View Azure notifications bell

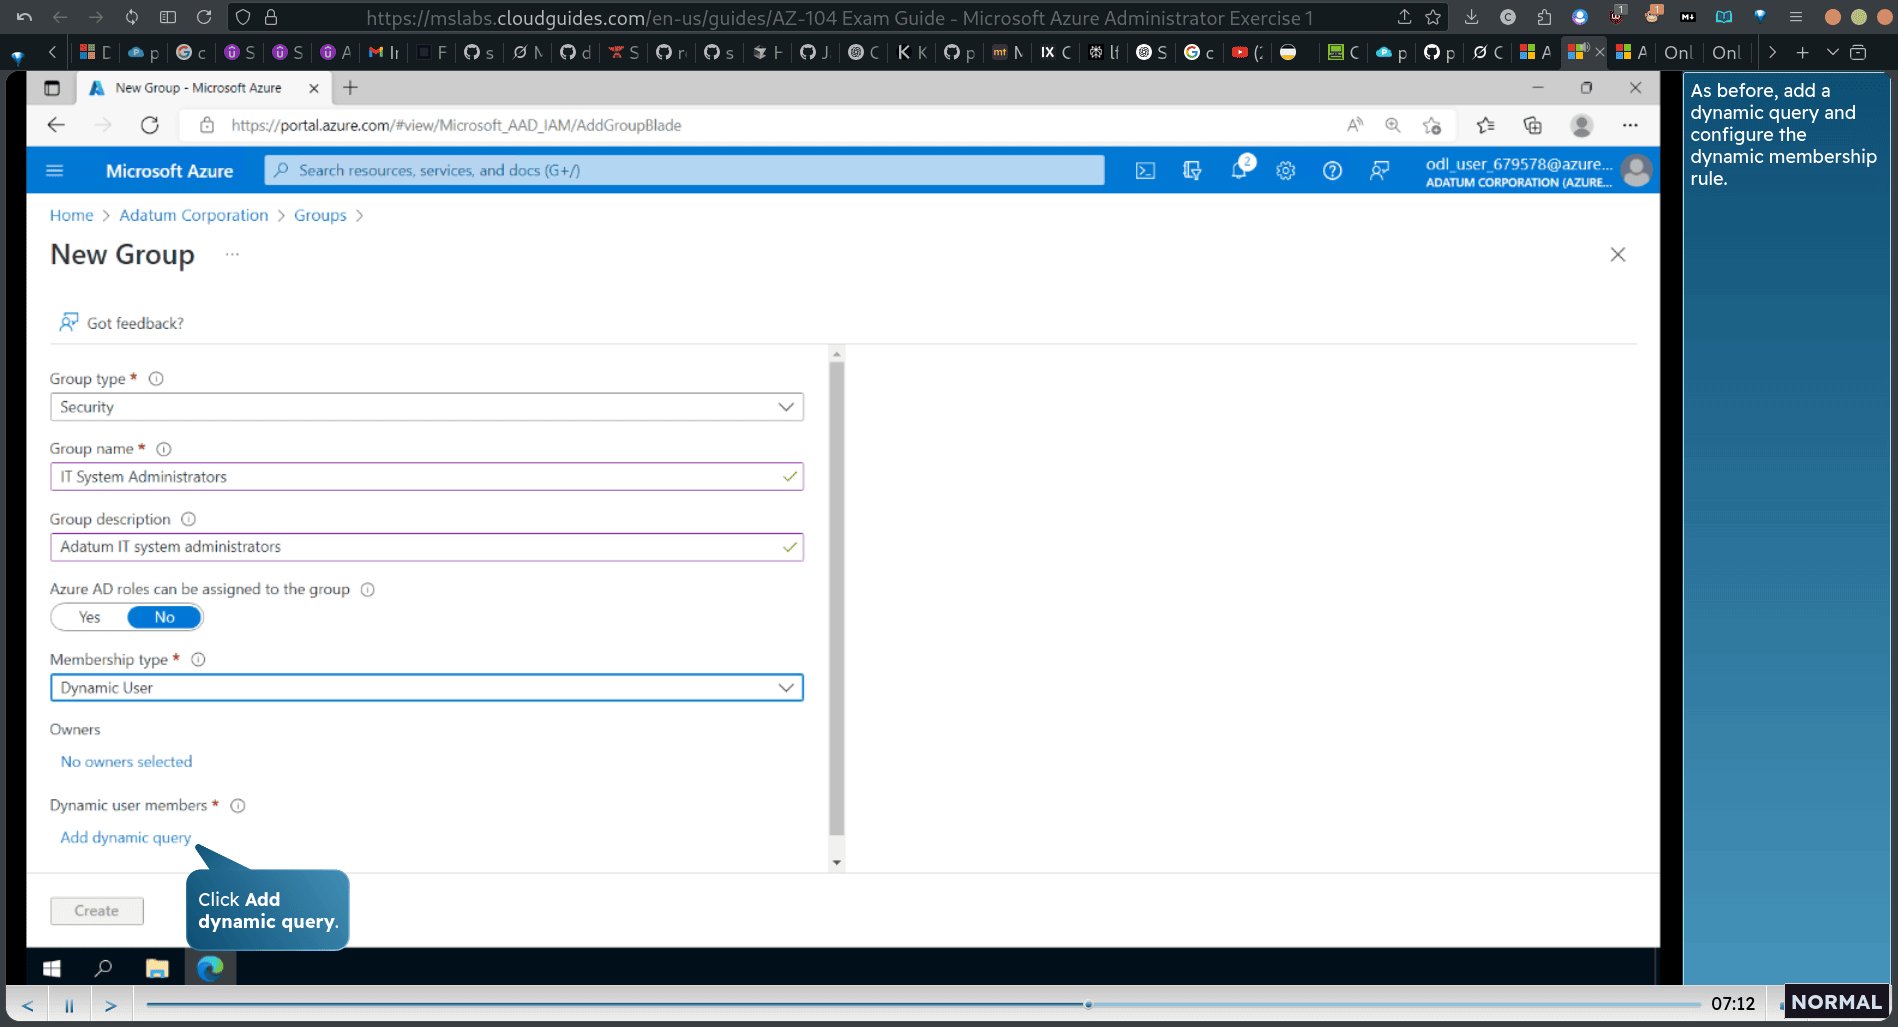pyautogui.click(x=1240, y=170)
